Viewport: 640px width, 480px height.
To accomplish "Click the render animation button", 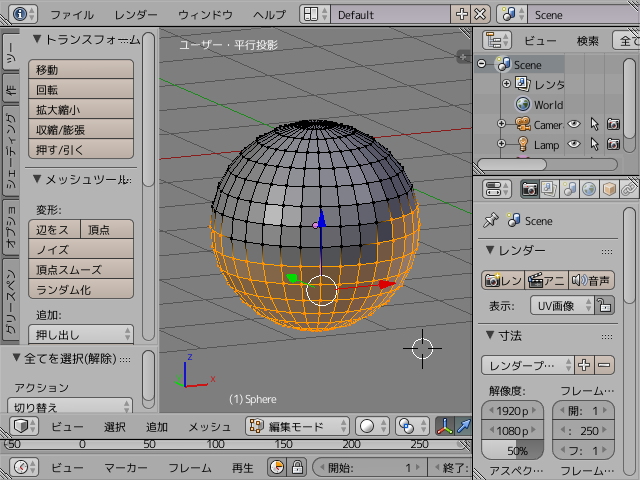I will tap(547, 280).
